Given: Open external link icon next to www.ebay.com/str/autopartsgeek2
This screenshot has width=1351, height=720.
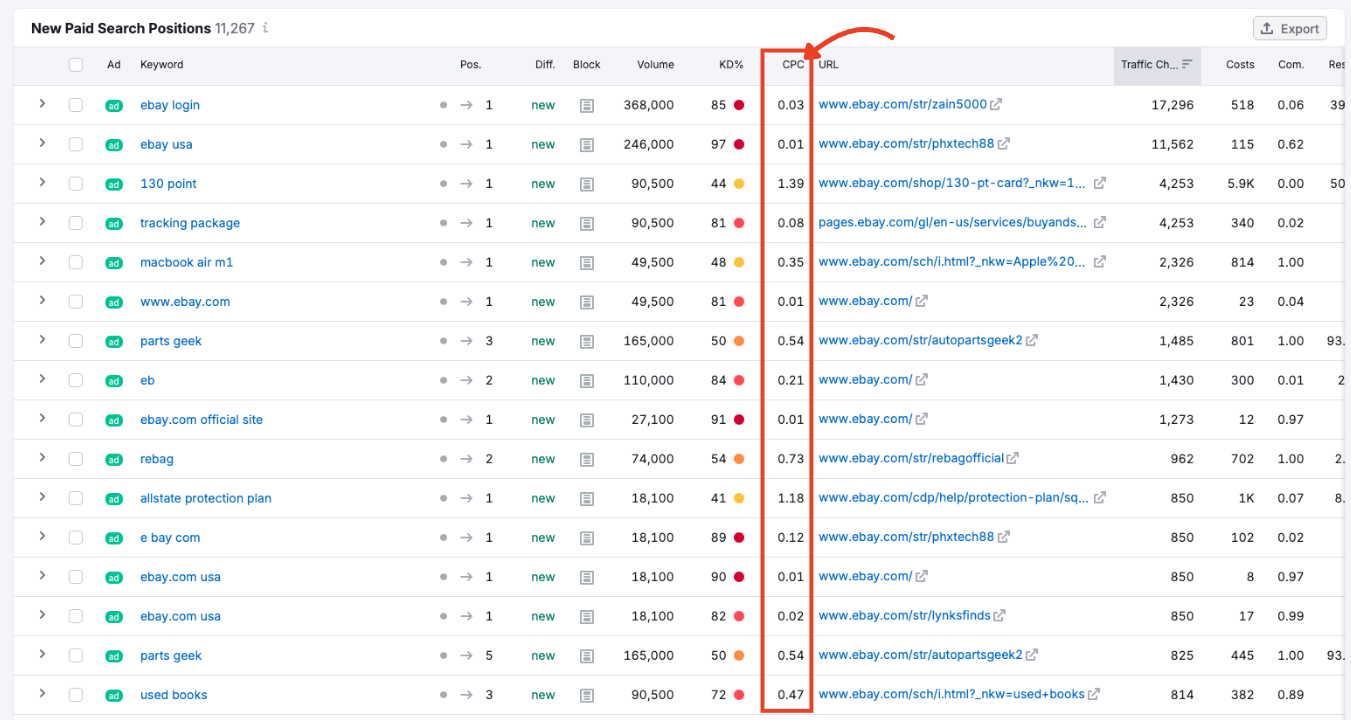Looking at the screenshot, I should (1034, 341).
